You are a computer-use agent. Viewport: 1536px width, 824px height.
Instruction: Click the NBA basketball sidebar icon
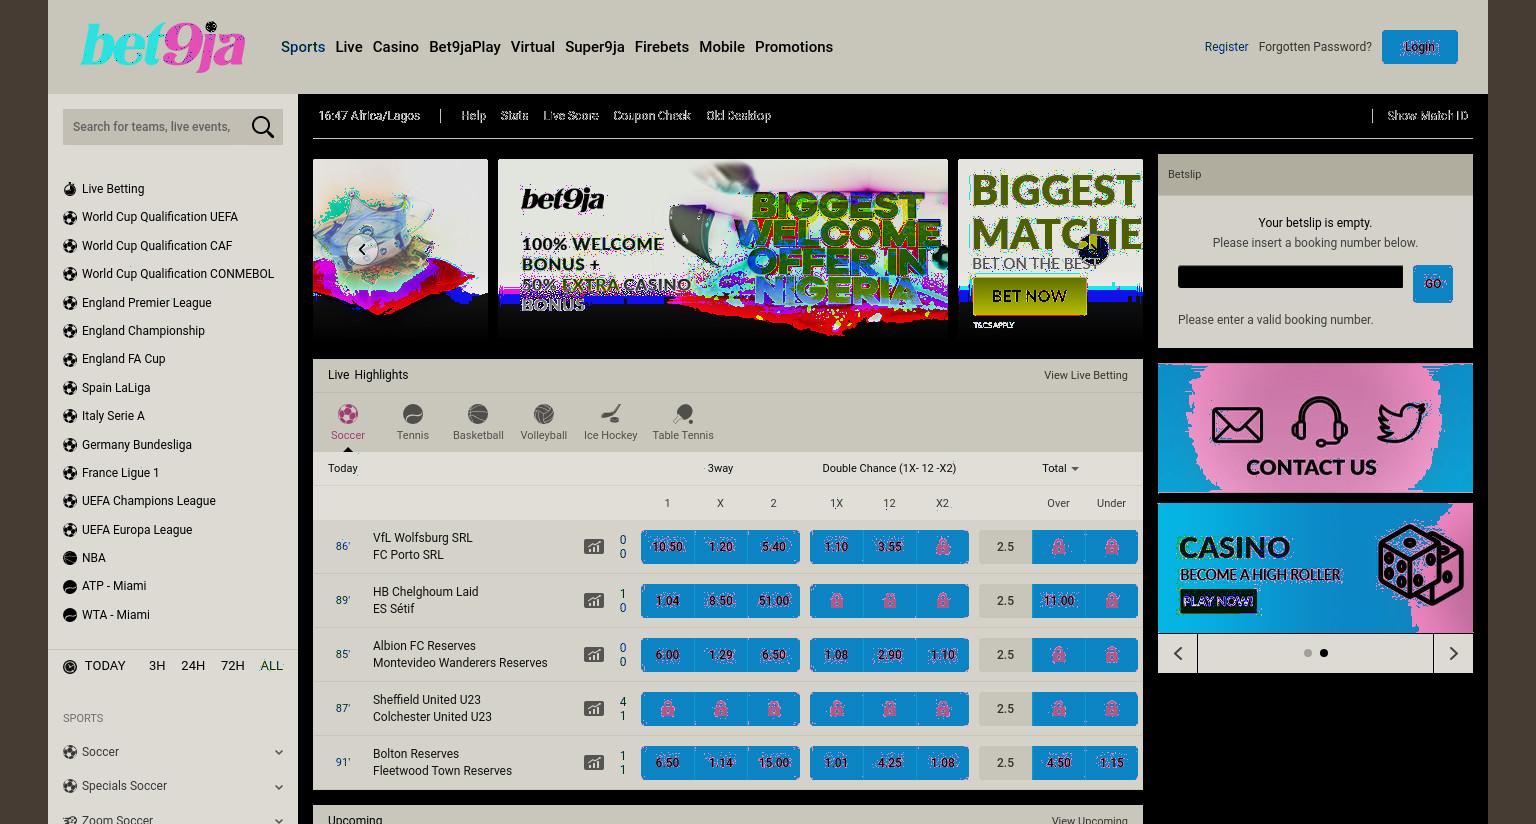click(x=70, y=558)
